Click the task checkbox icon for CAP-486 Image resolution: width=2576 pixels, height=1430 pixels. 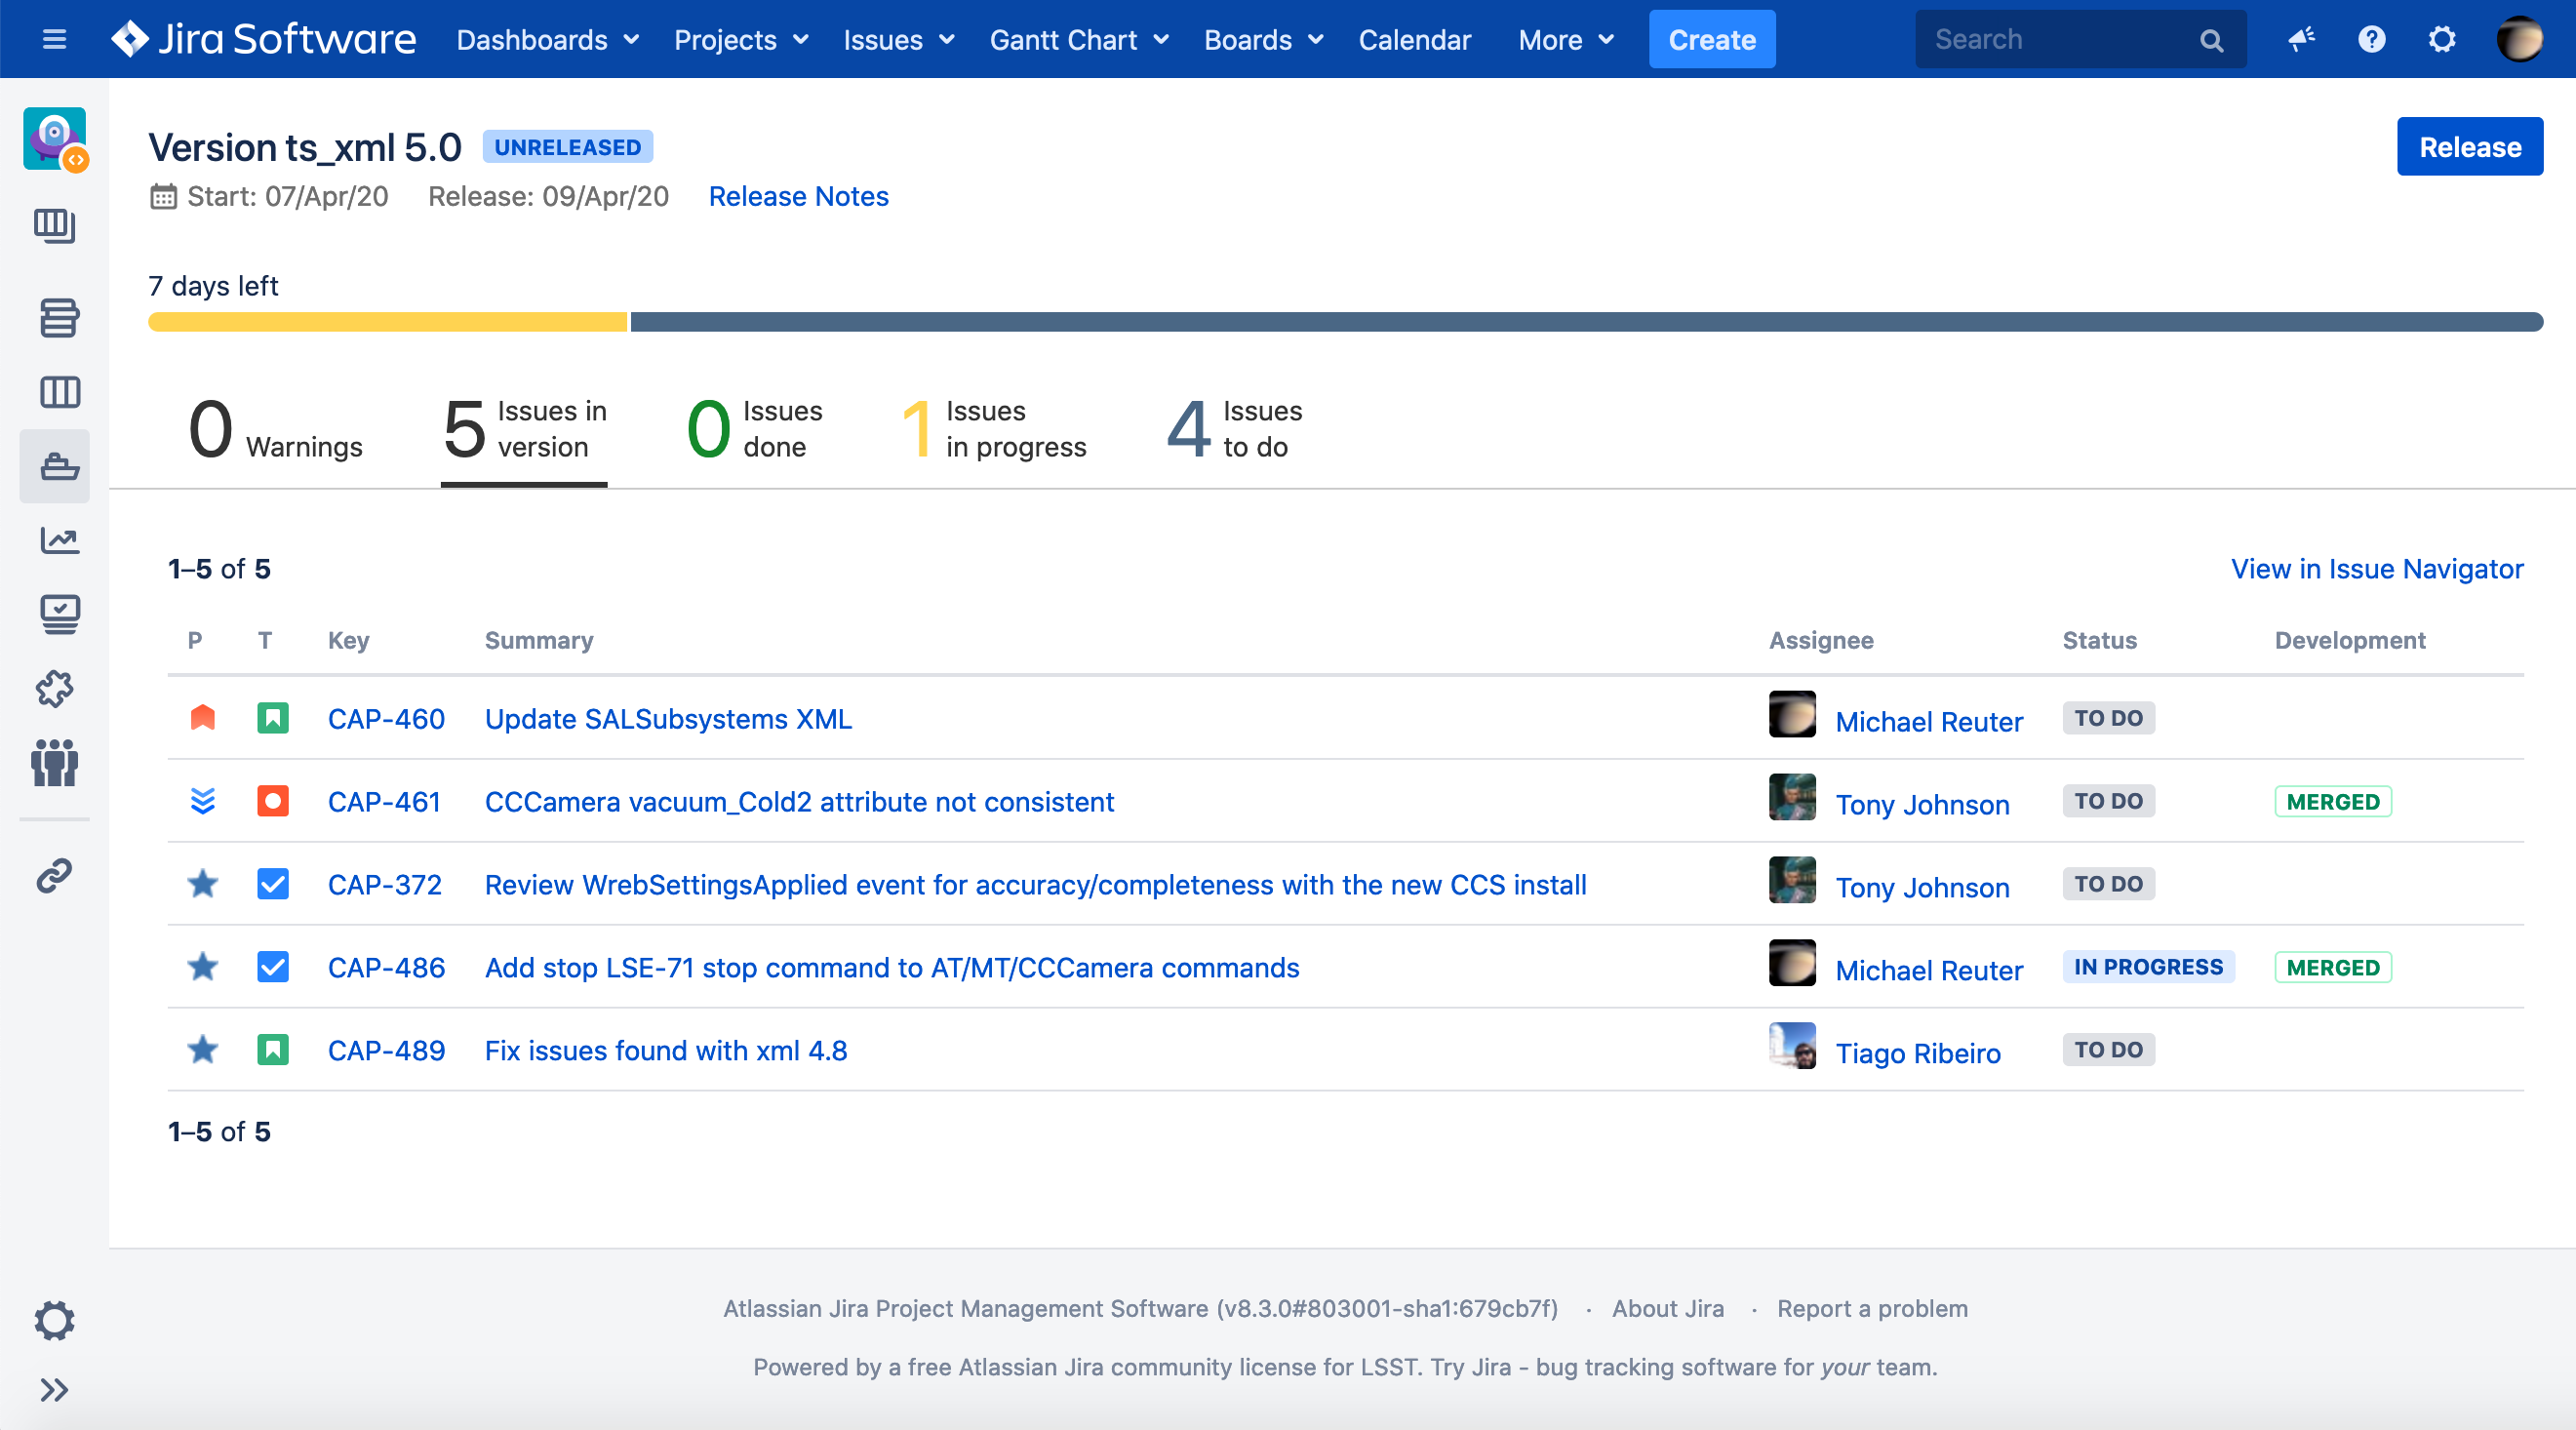(272, 967)
